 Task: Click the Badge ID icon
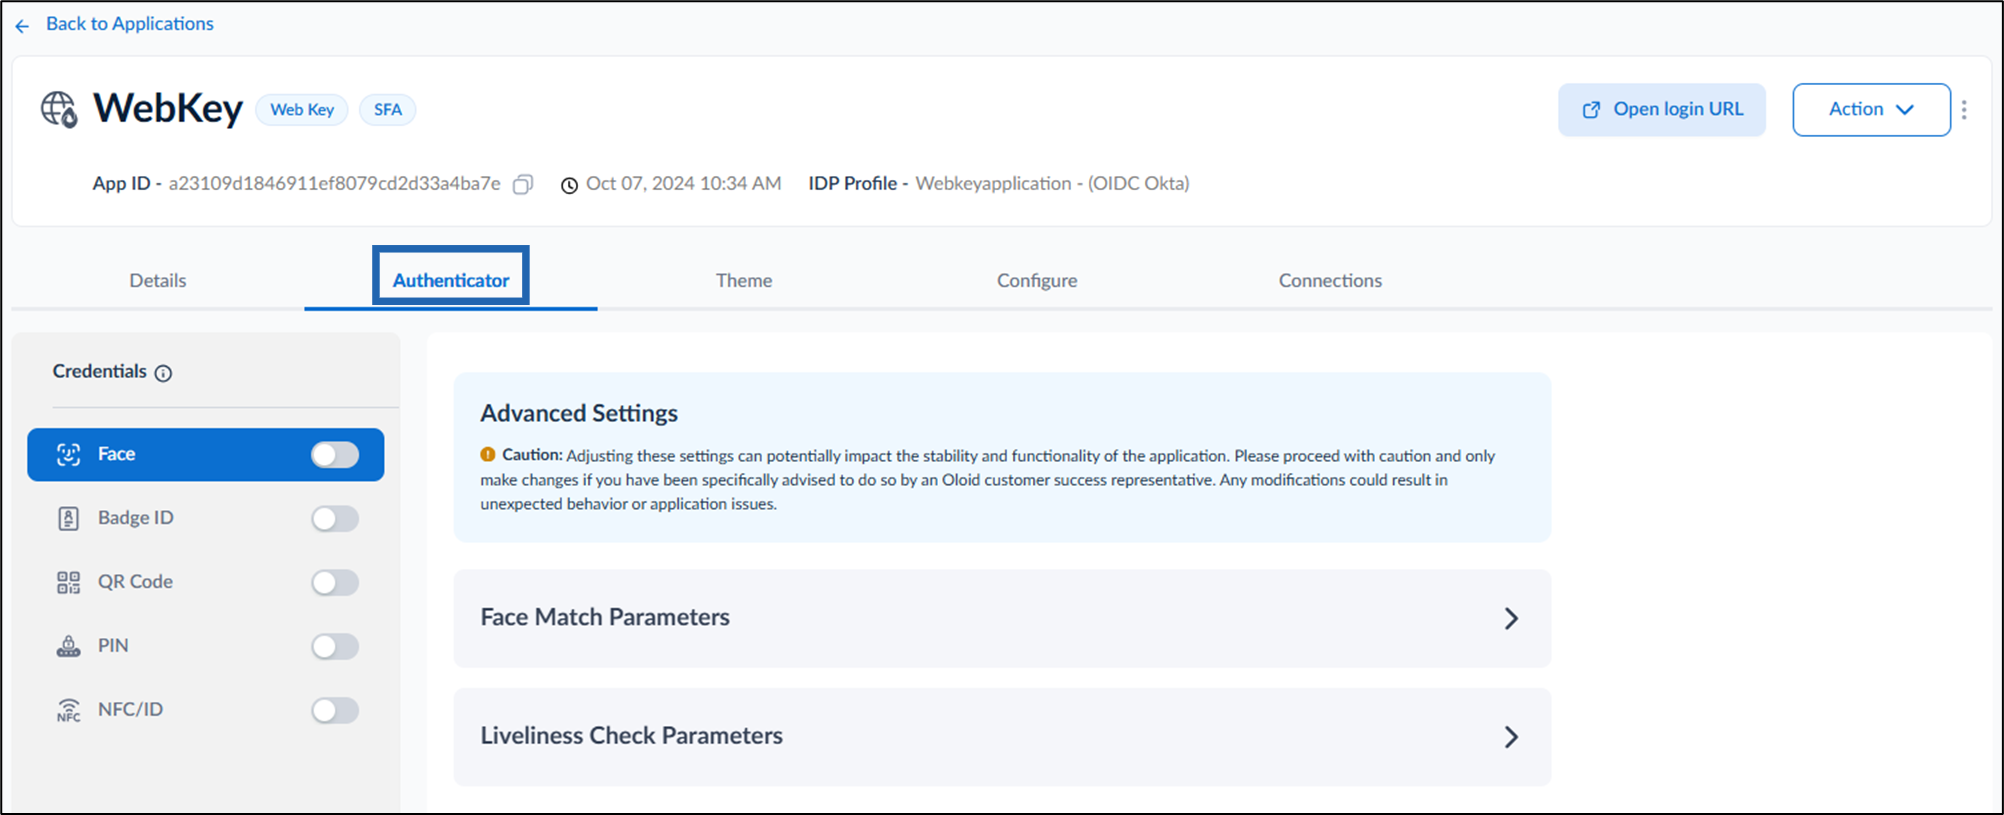pyautogui.click(x=68, y=518)
